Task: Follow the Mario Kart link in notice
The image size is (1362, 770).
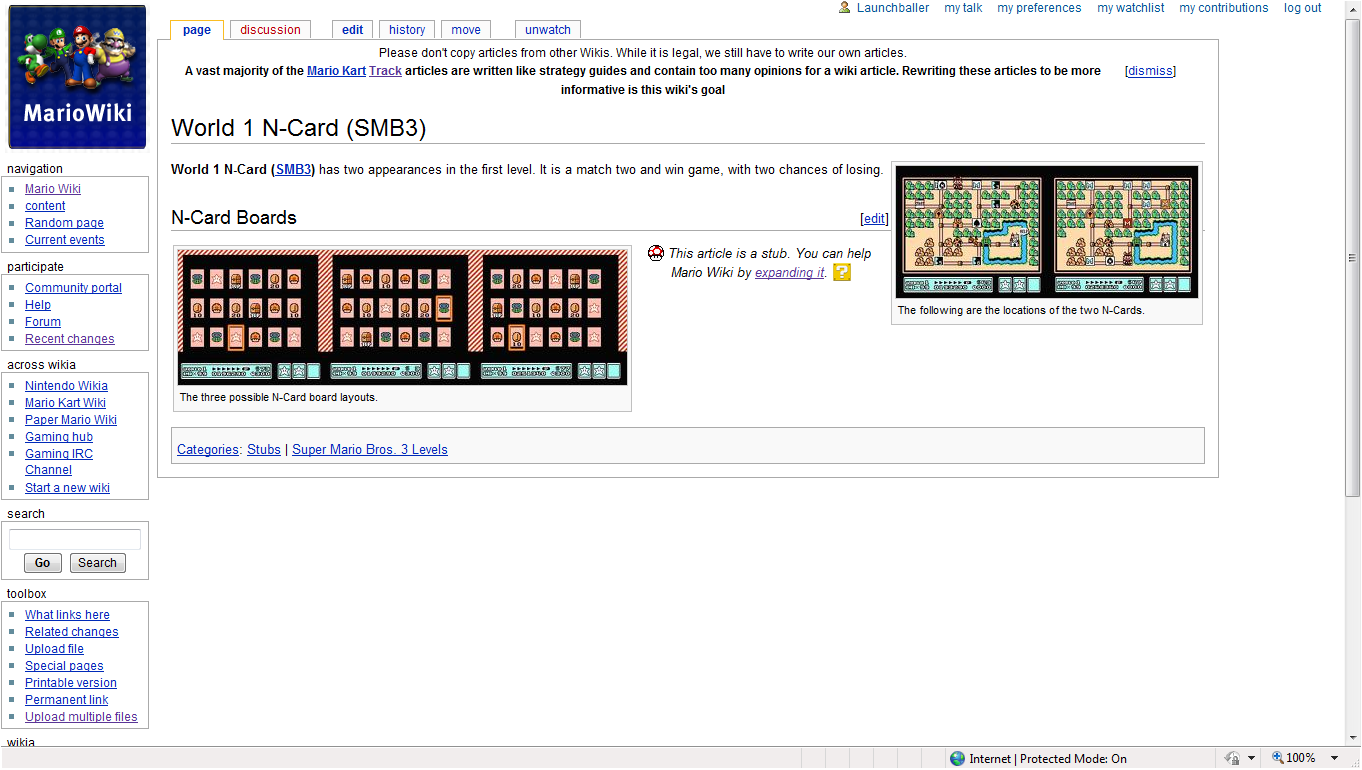Action: (x=336, y=71)
